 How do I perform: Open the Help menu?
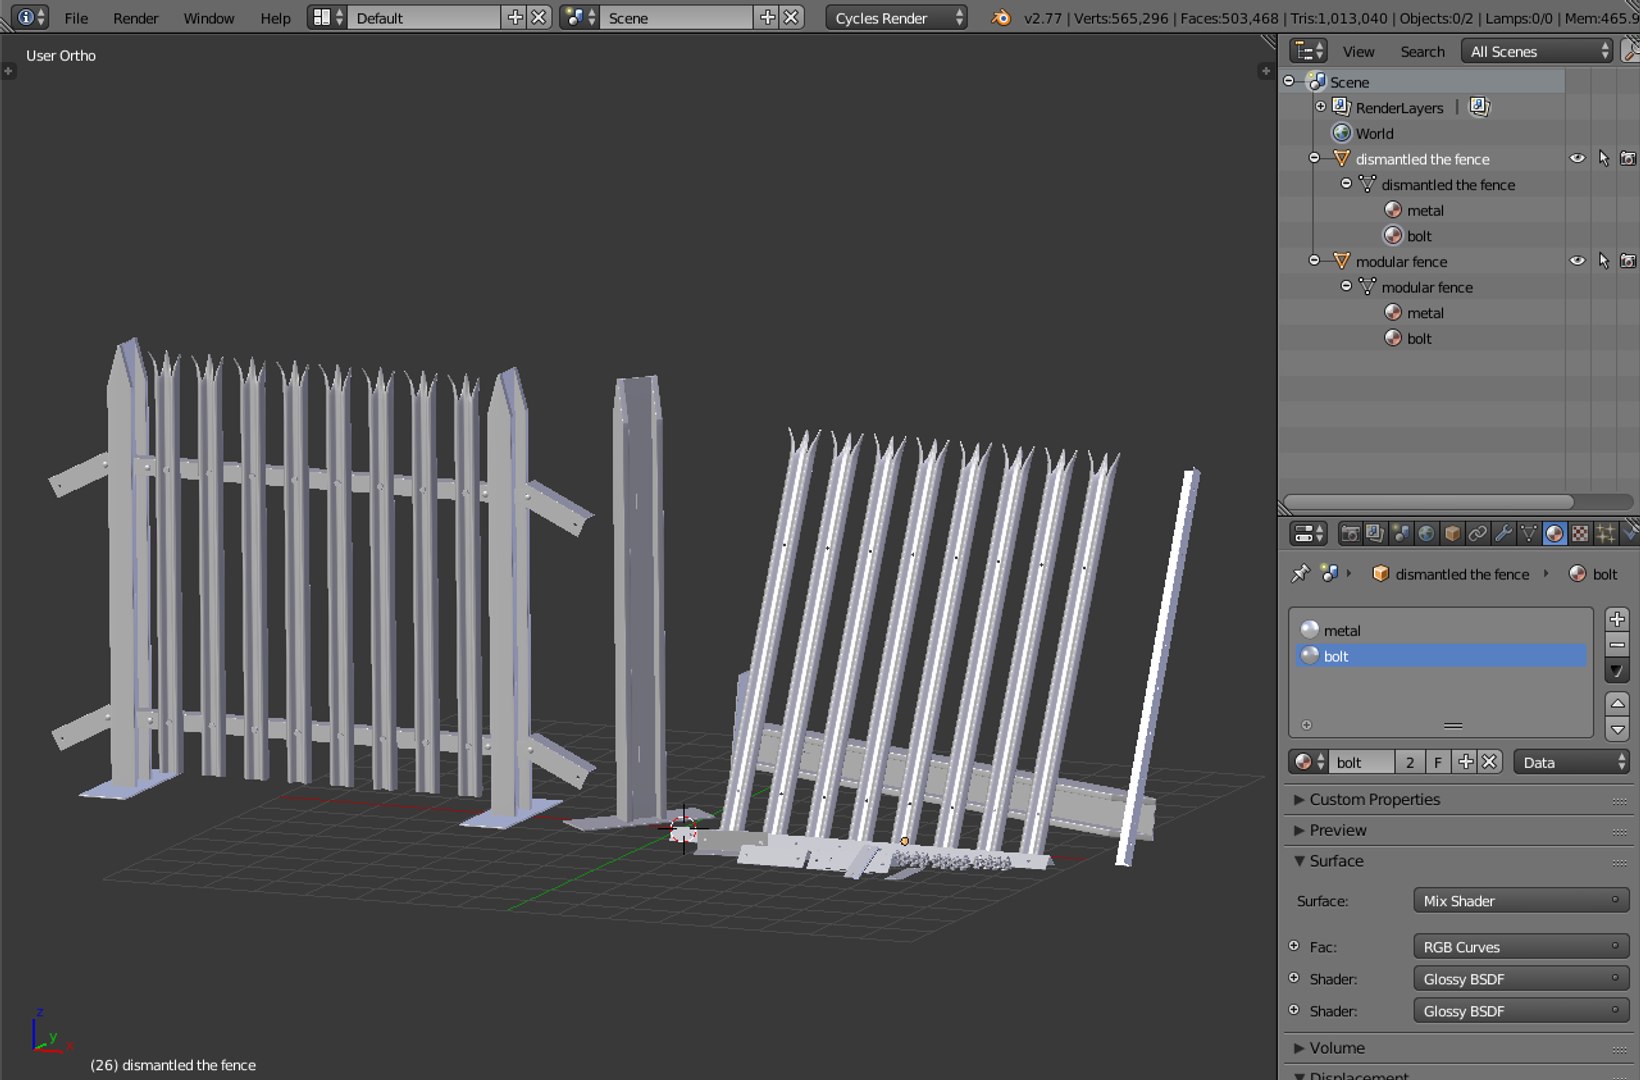(275, 18)
